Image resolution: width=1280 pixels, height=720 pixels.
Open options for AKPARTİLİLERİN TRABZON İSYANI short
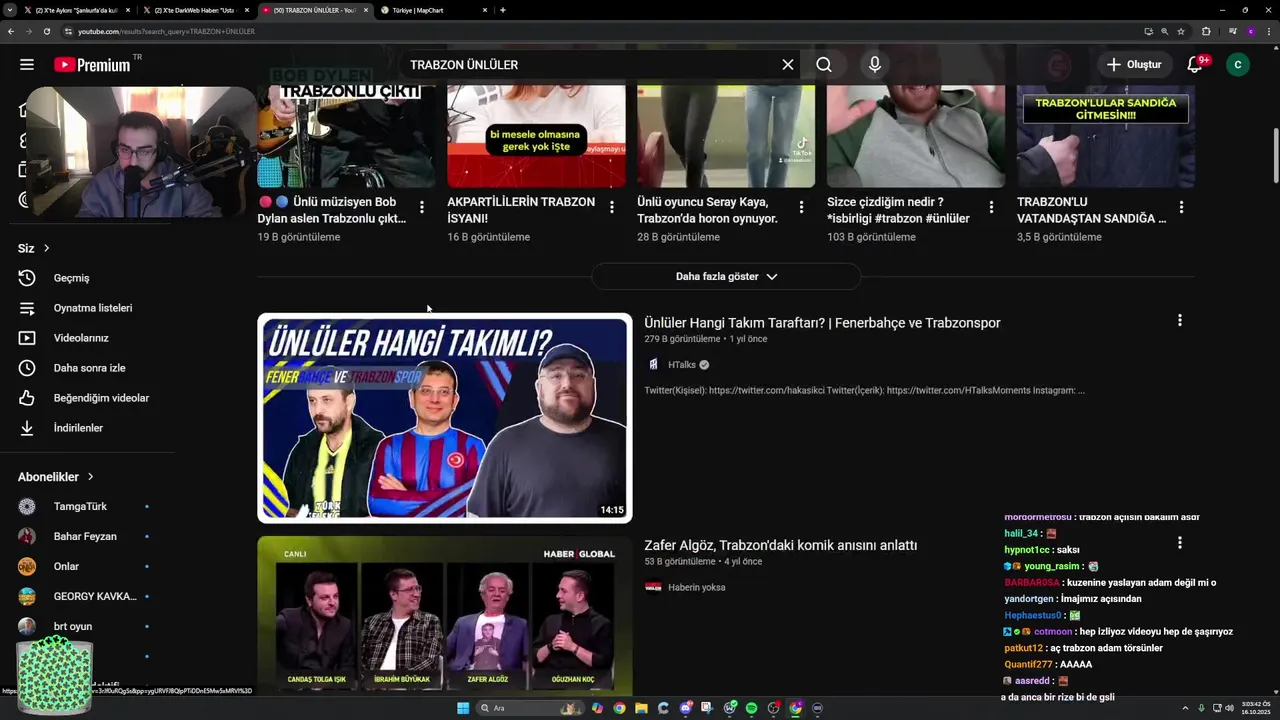pyautogui.click(x=612, y=207)
